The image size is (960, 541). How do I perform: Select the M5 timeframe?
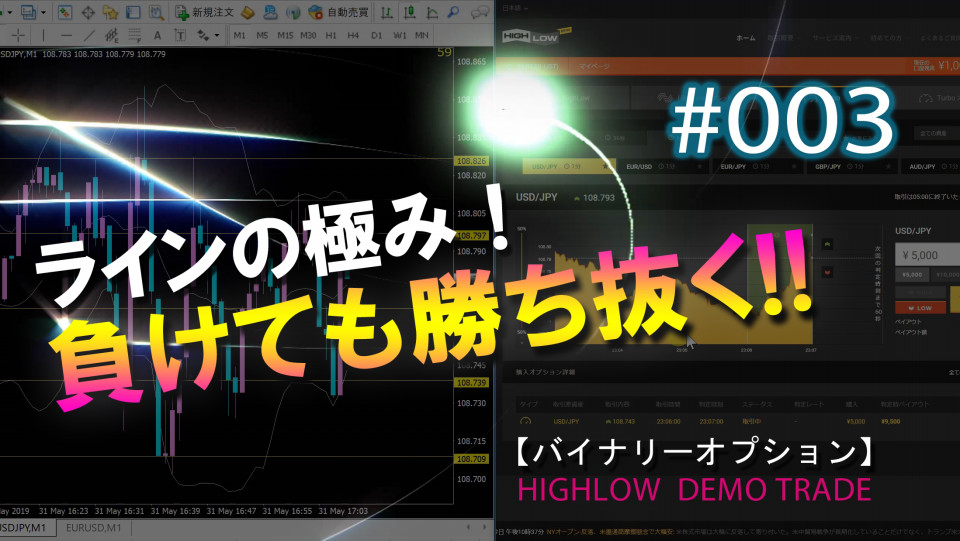pyautogui.click(x=262, y=35)
